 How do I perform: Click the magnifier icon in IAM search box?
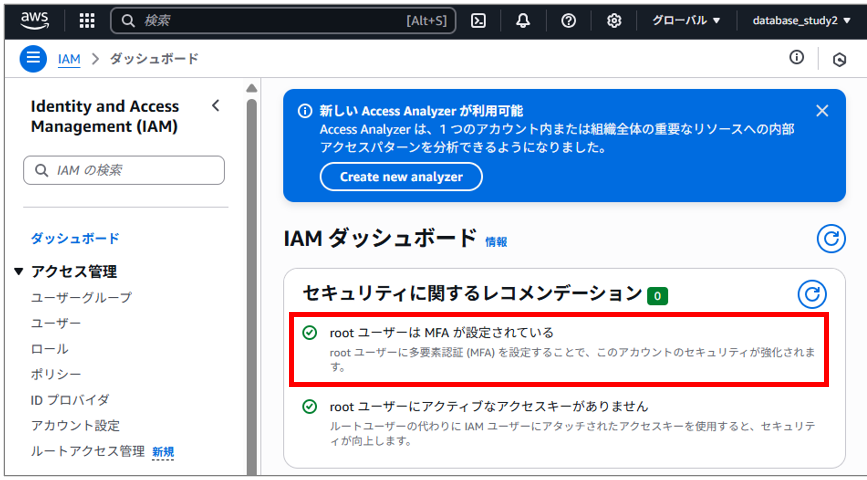click(x=41, y=170)
